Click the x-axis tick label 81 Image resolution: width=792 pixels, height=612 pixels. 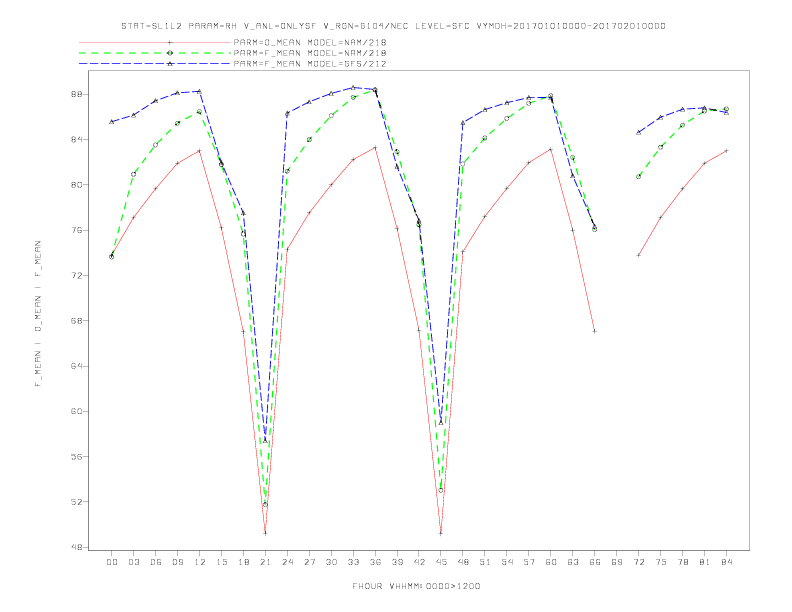pyautogui.click(x=705, y=562)
